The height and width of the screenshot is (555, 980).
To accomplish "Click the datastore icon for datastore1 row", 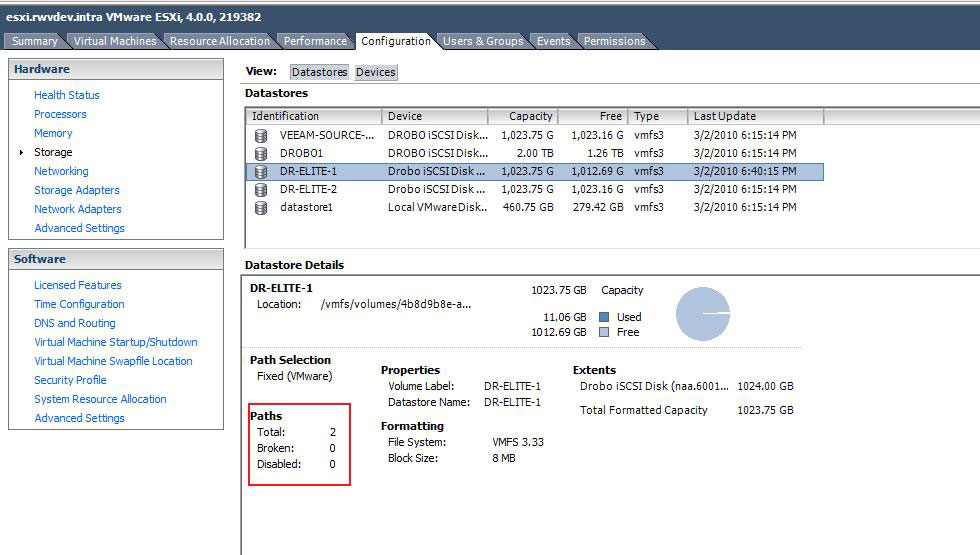I will [x=261, y=208].
